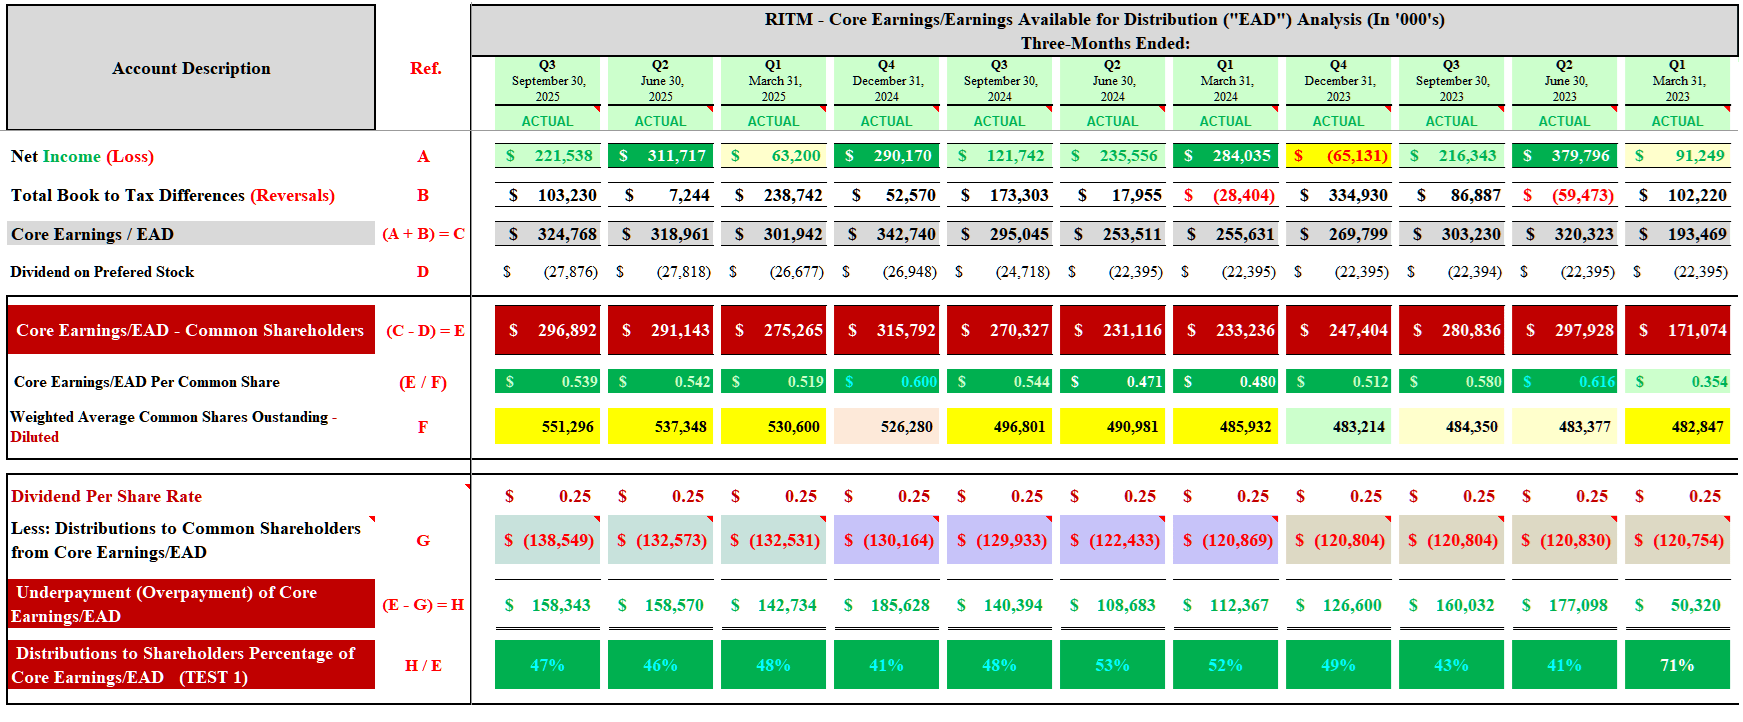
Task: Click per share value 0.616
Action: coord(1564,382)
